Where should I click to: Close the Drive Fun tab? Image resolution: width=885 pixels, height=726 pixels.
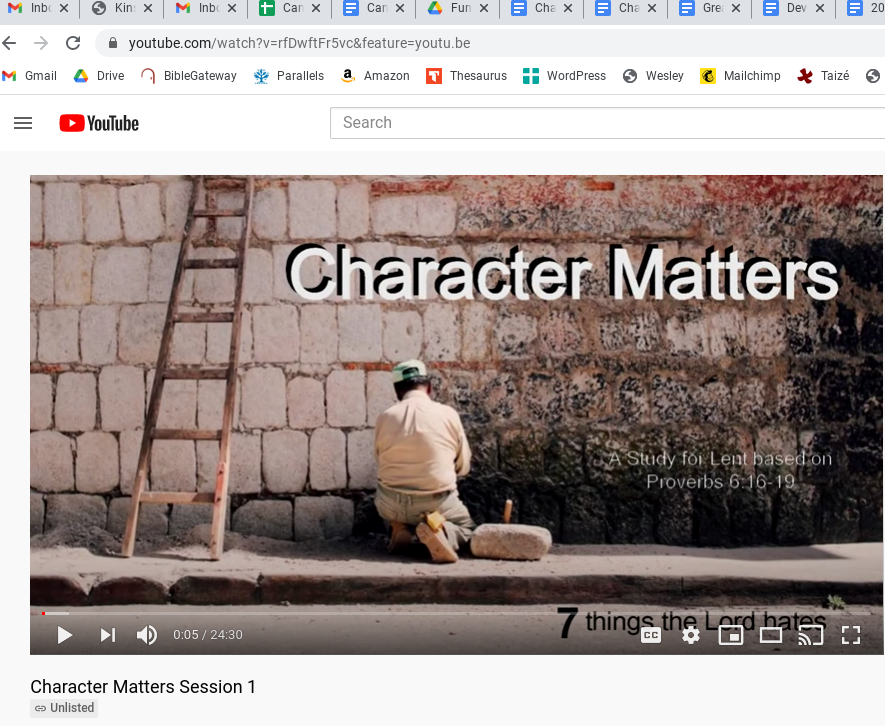(484, 8)
